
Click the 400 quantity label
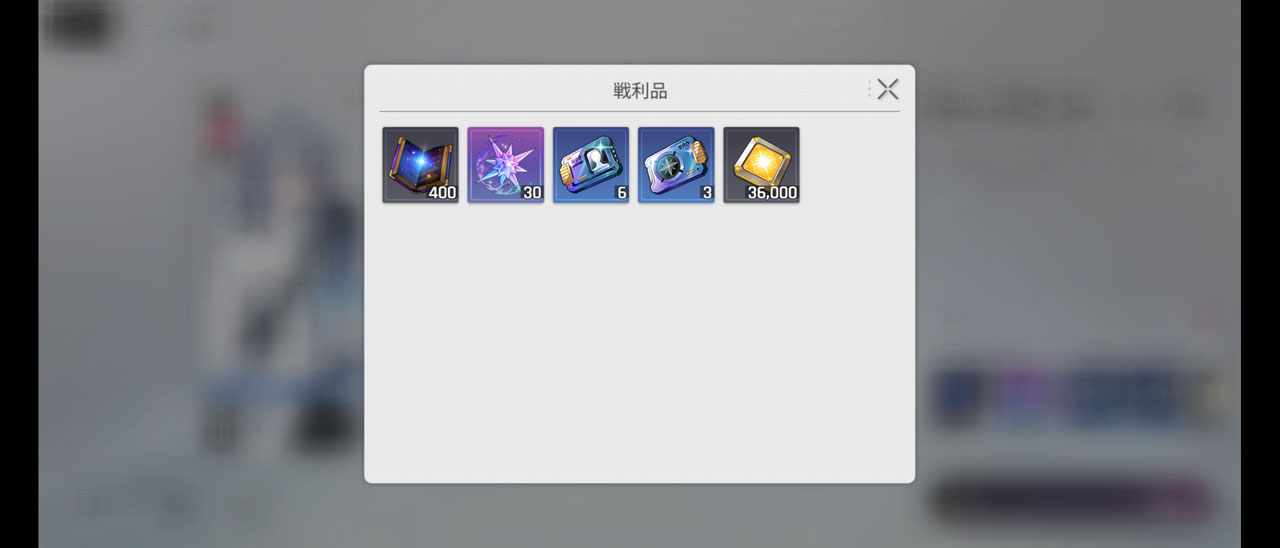coord(442,192)
